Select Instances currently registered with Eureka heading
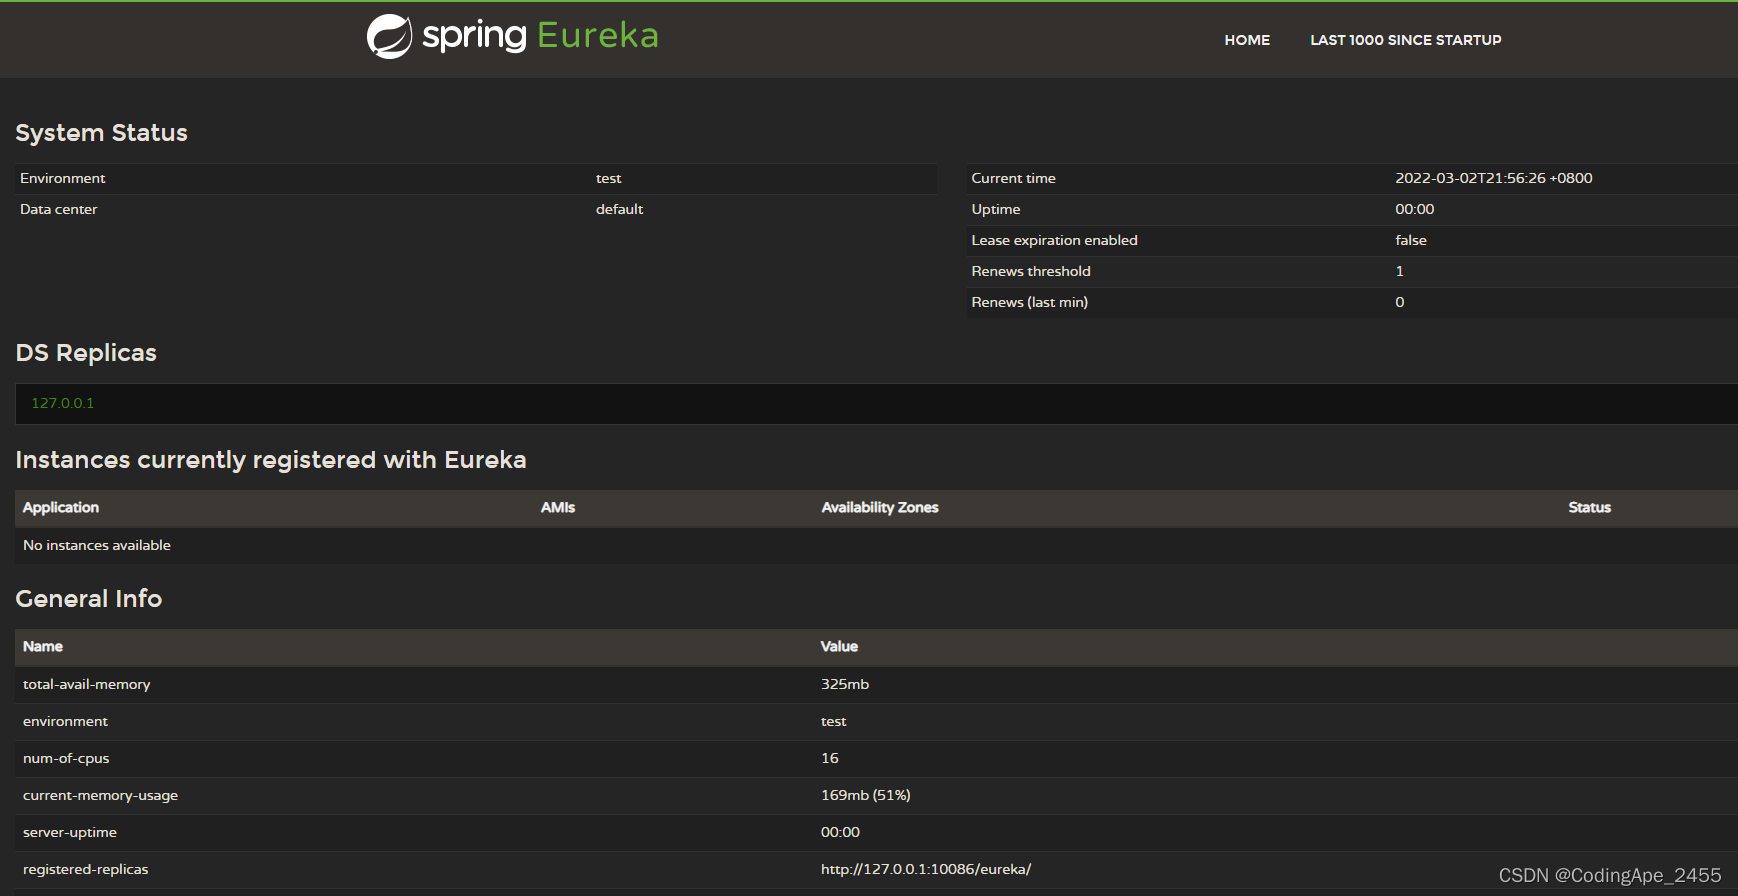The image size is (1738, 896). (271, 460)
